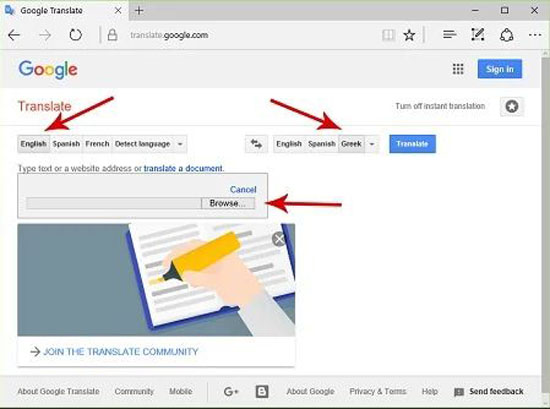This screenshot has width=550, height=409.
Task: Choose Detect language source option
Action: [142, 144]
